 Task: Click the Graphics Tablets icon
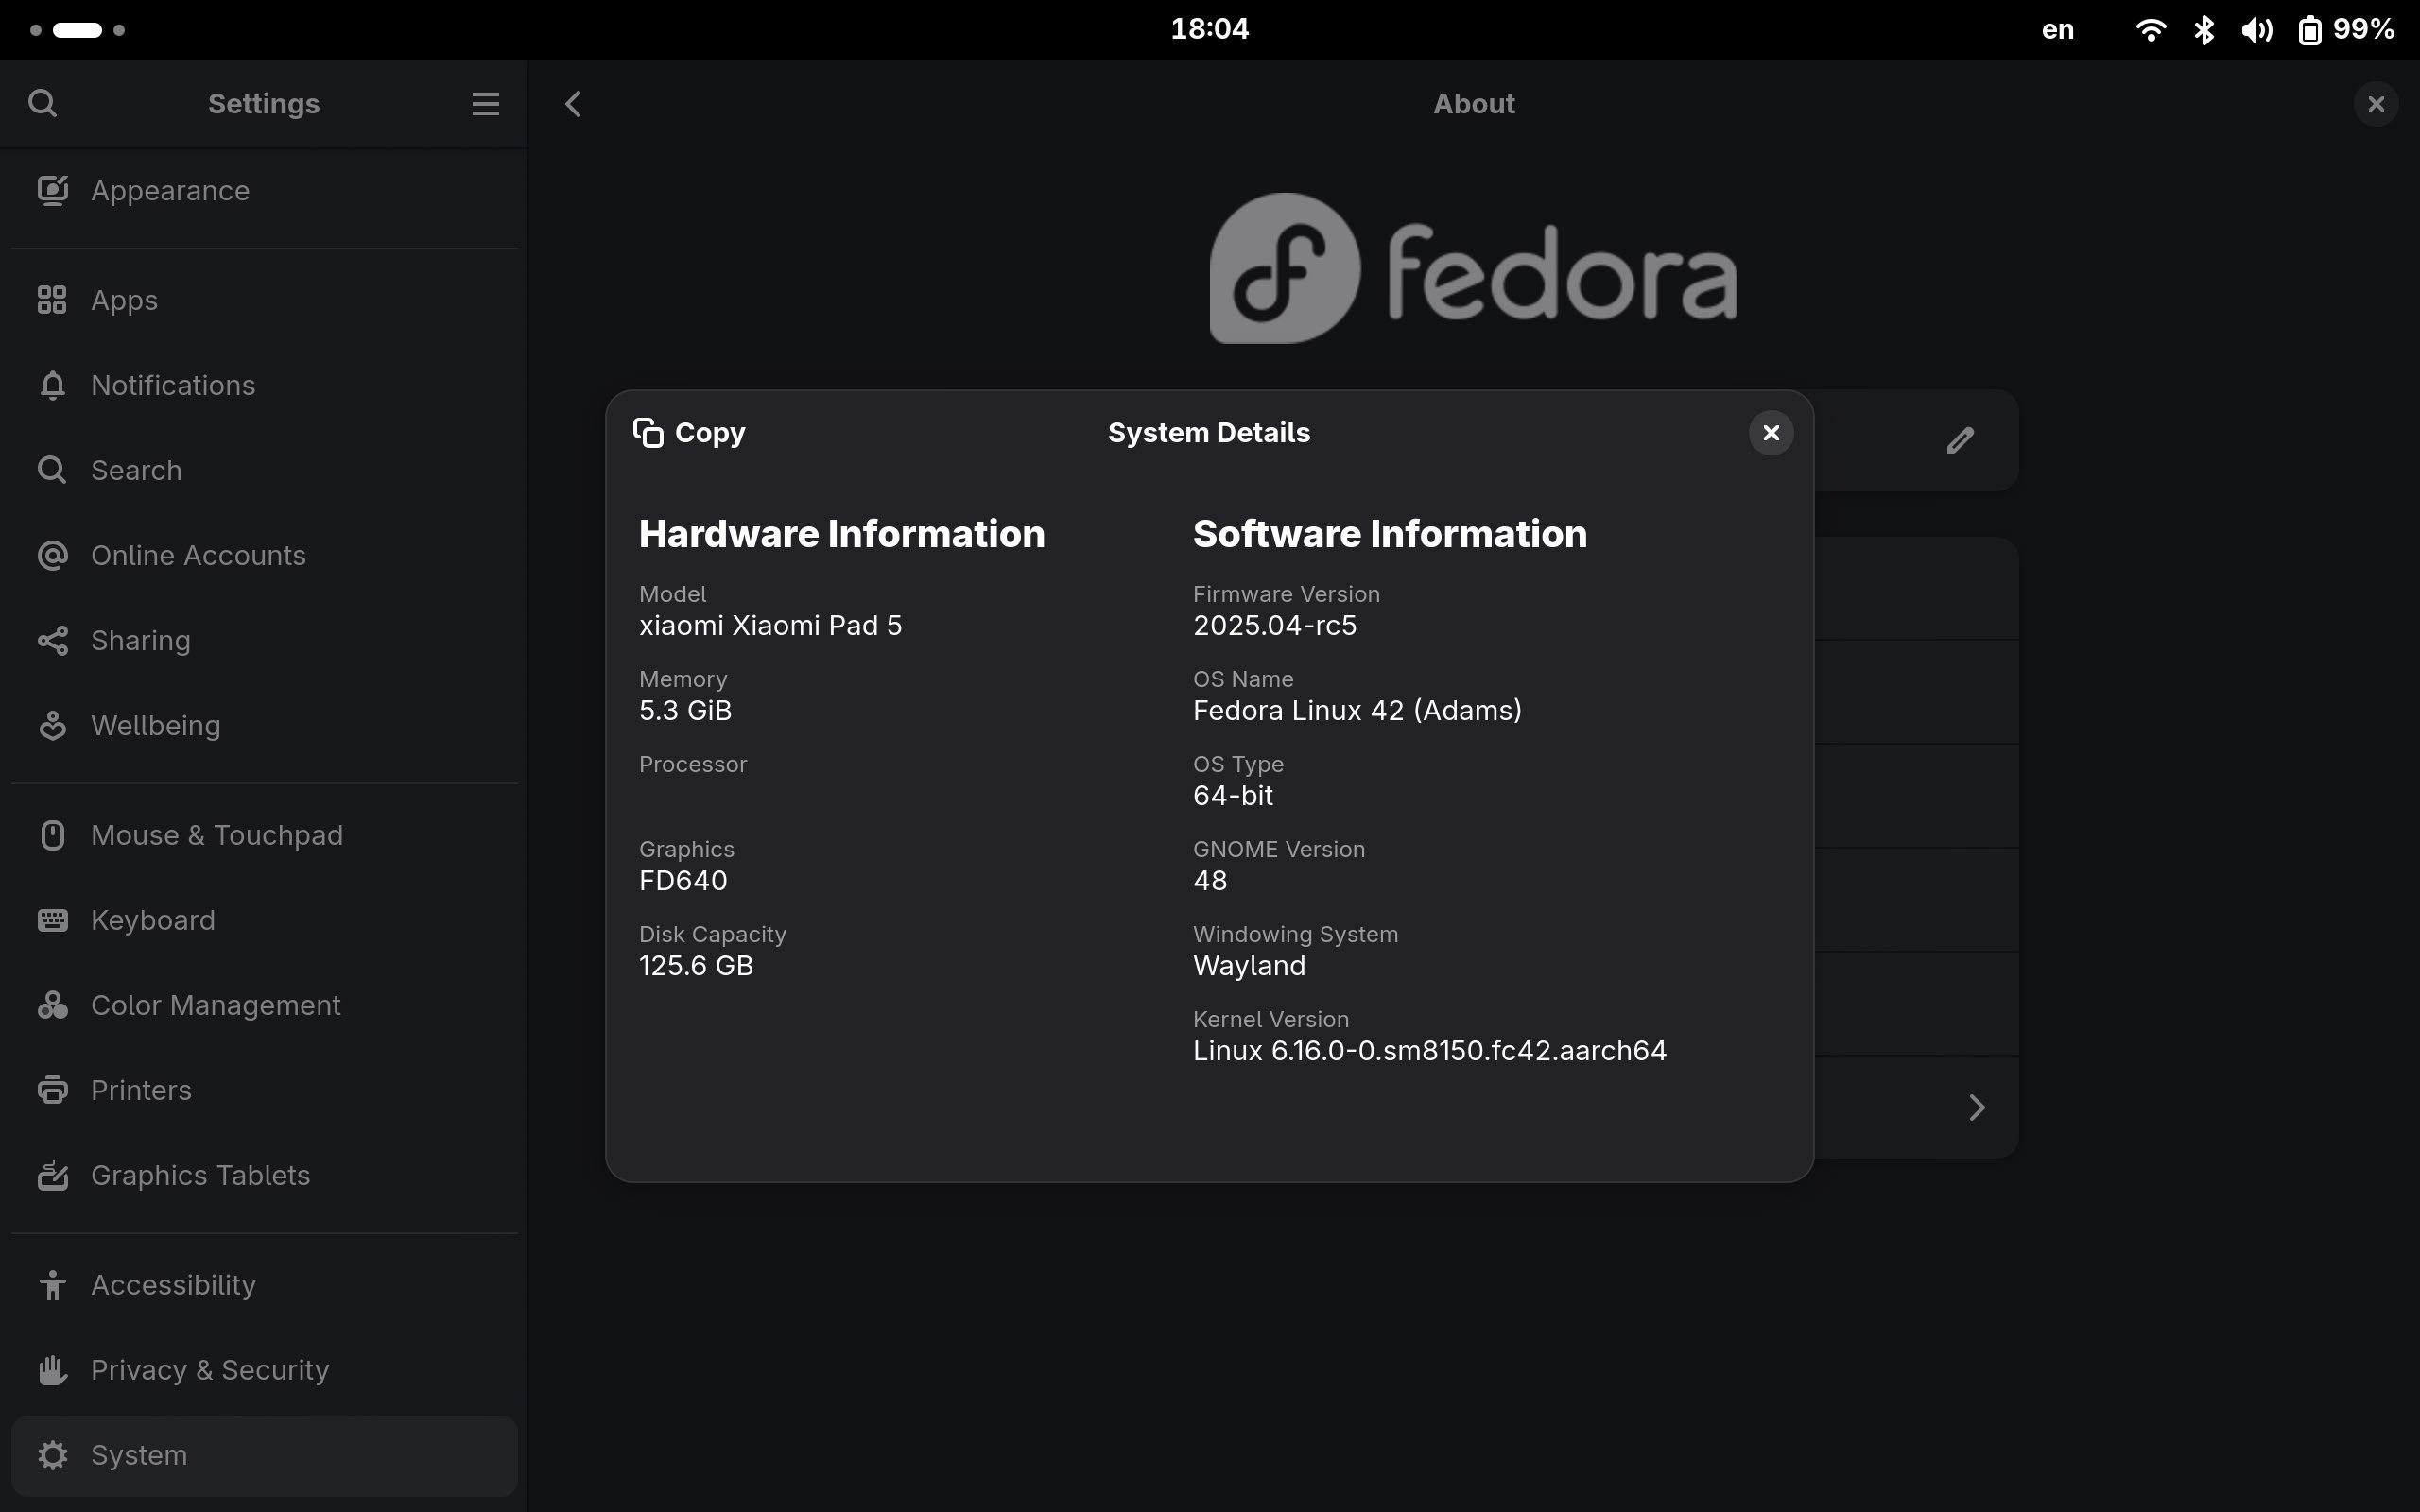(52, 1175)
